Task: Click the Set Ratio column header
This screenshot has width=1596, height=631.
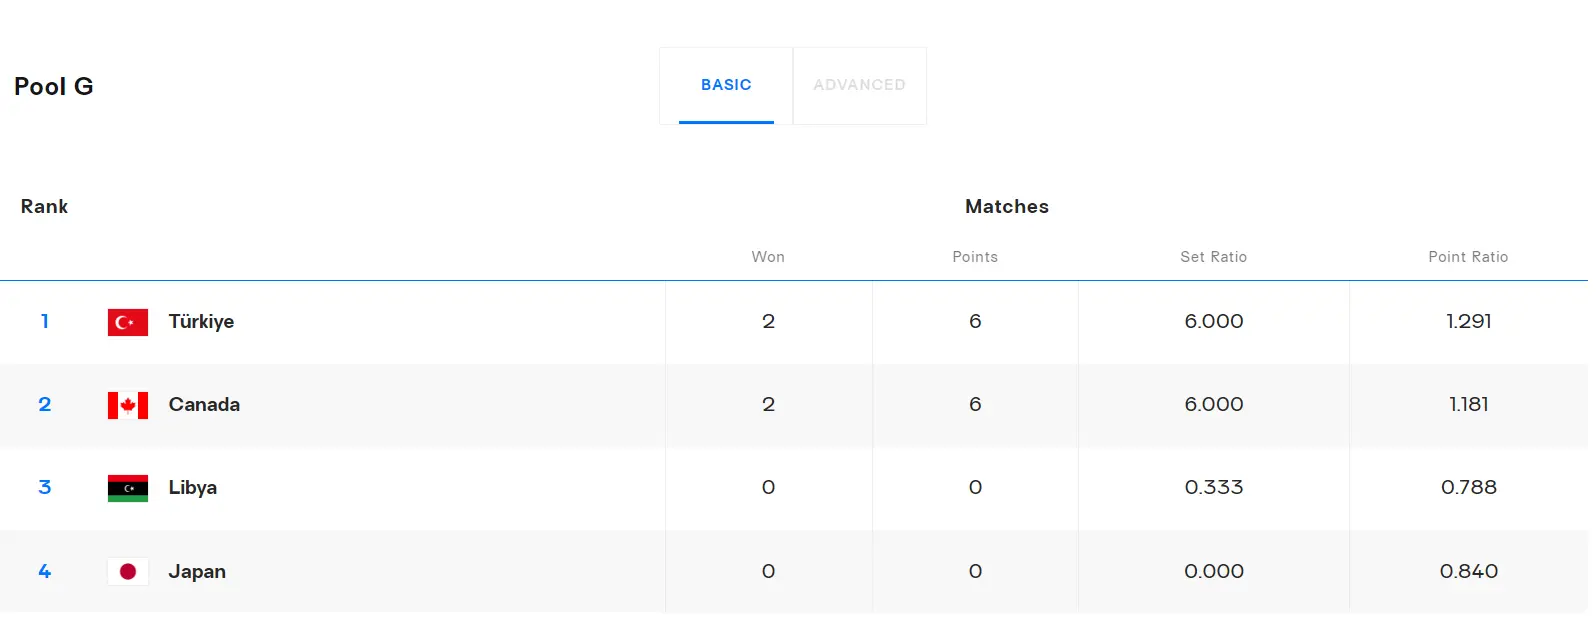Action: (x=1213, y=257)
